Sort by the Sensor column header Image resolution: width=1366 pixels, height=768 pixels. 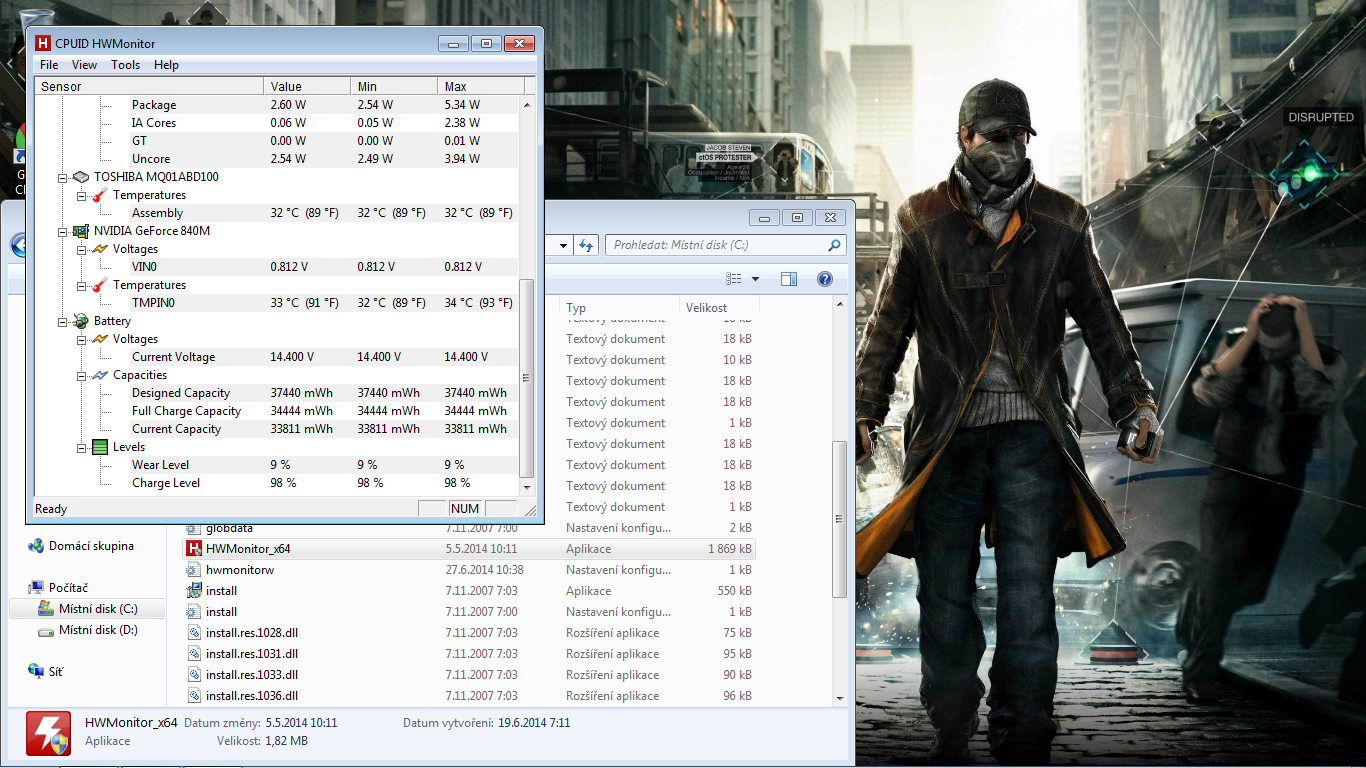(x=149, y=86)
